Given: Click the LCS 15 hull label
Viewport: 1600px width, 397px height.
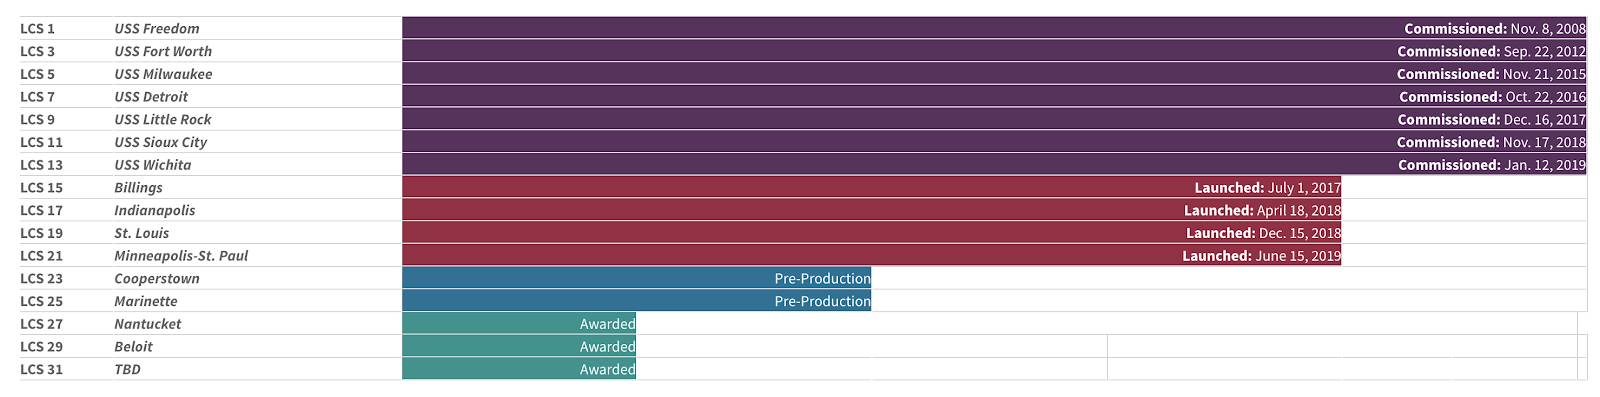Looking at the screenshot, I should coord(42,187).
